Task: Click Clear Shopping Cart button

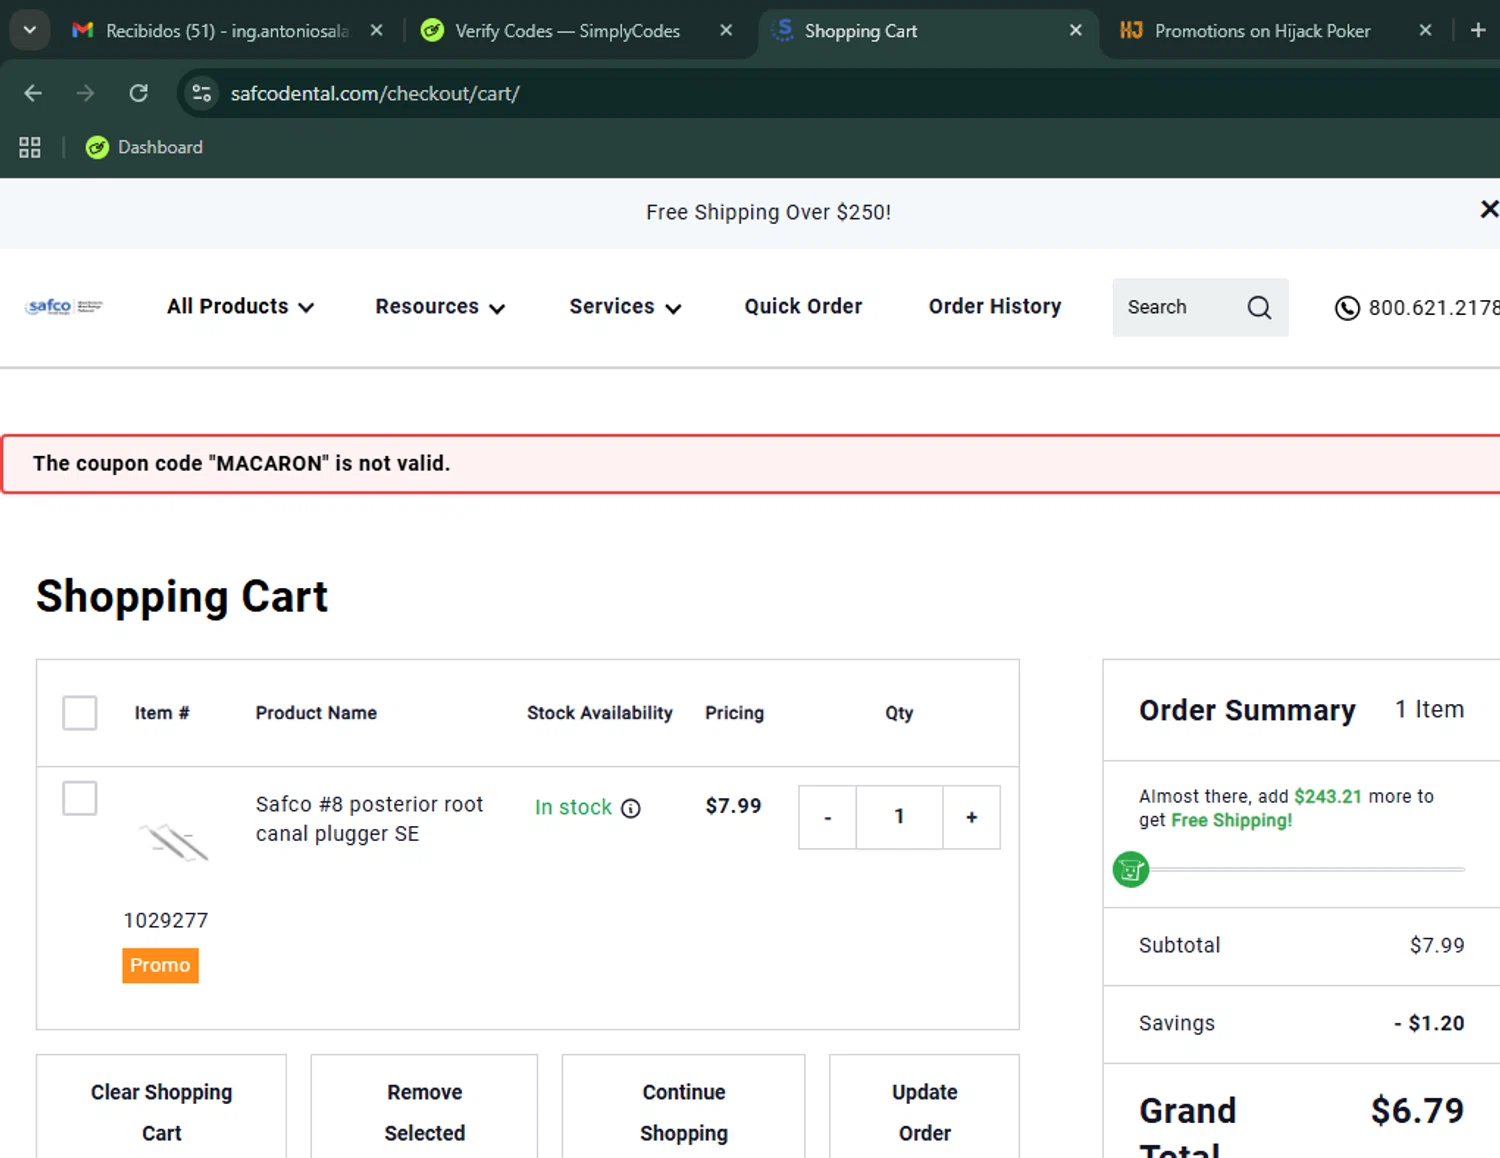Action: click(161, 1107)
